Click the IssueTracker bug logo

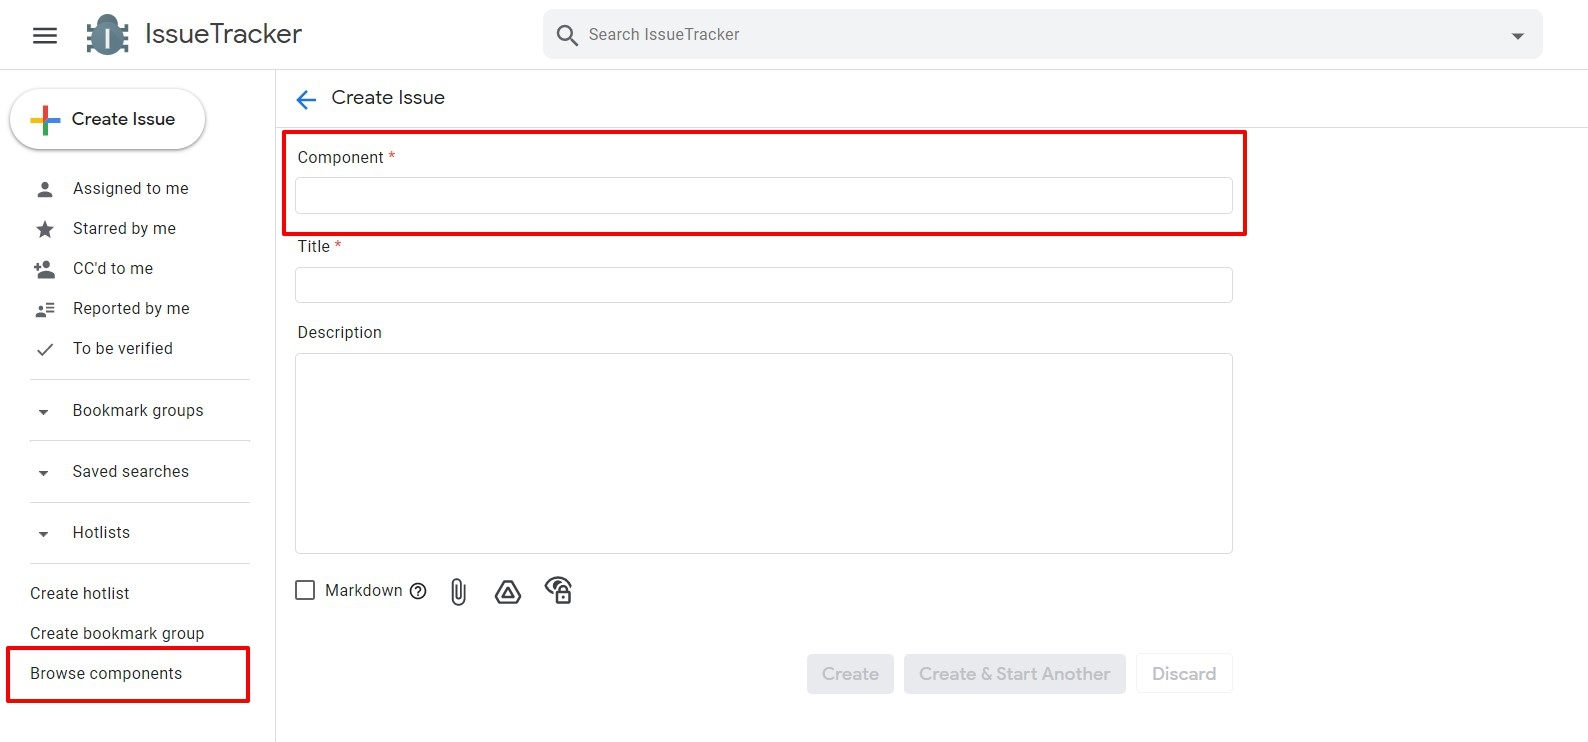pos(107,35)
